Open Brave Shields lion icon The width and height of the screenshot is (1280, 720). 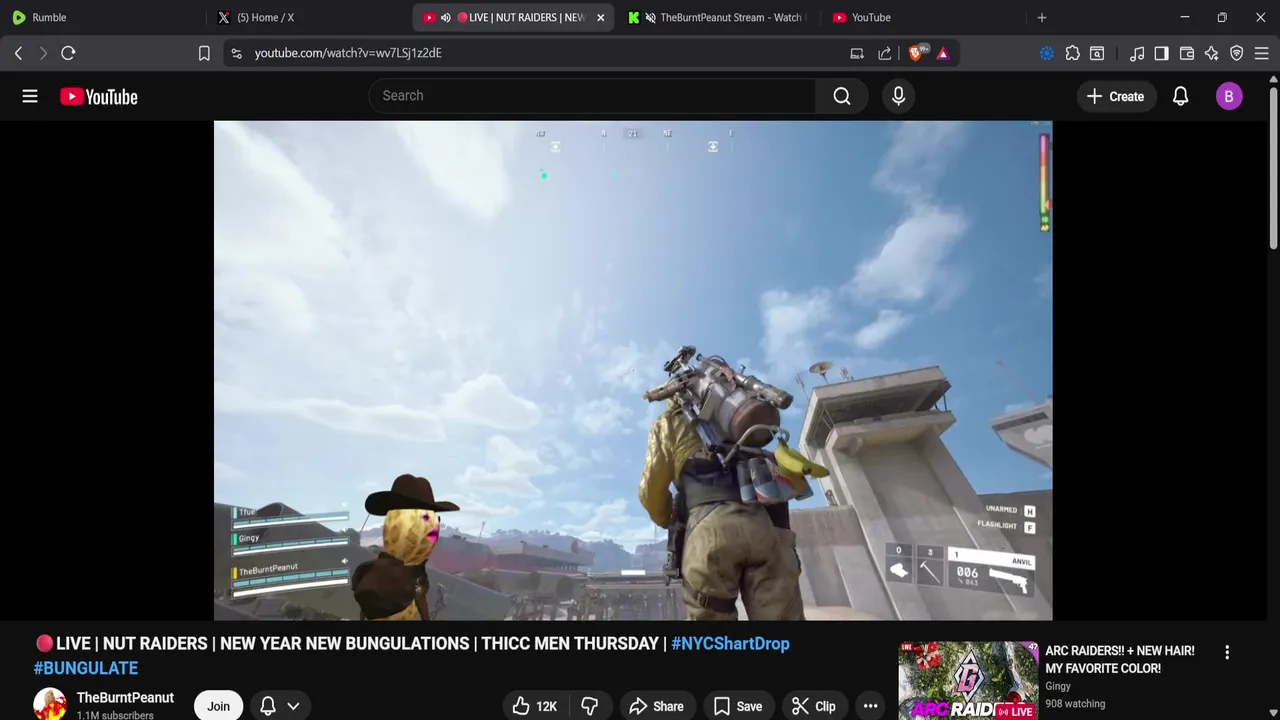click(917, 52)
